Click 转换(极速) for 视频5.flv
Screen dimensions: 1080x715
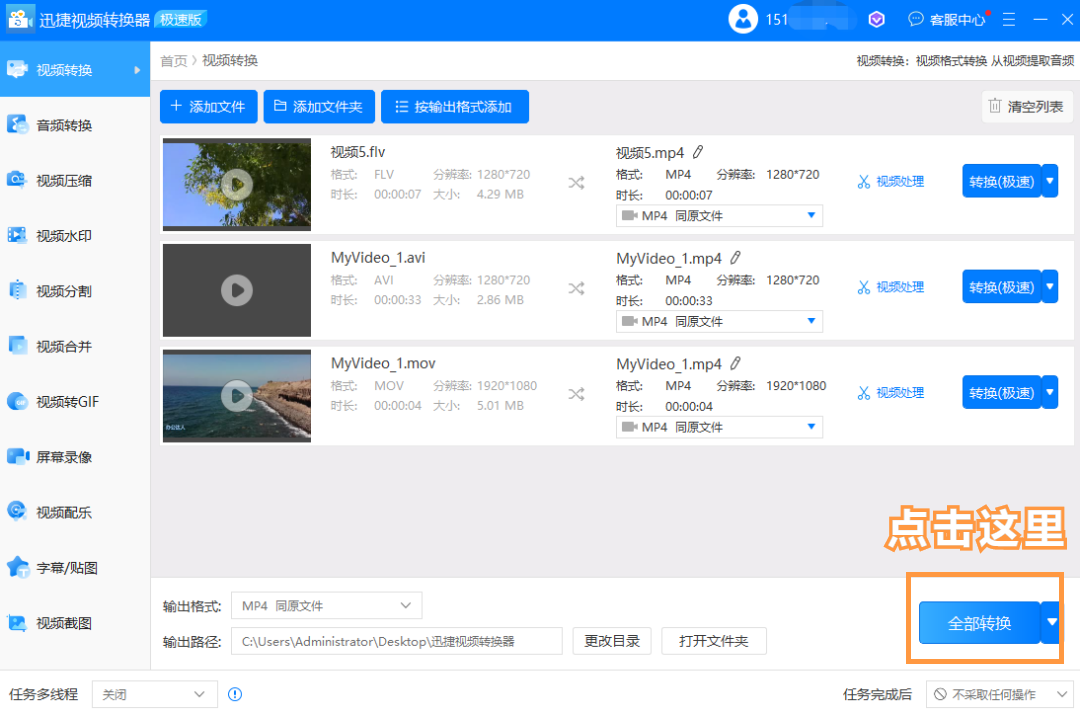click(x=1001, y=181)
